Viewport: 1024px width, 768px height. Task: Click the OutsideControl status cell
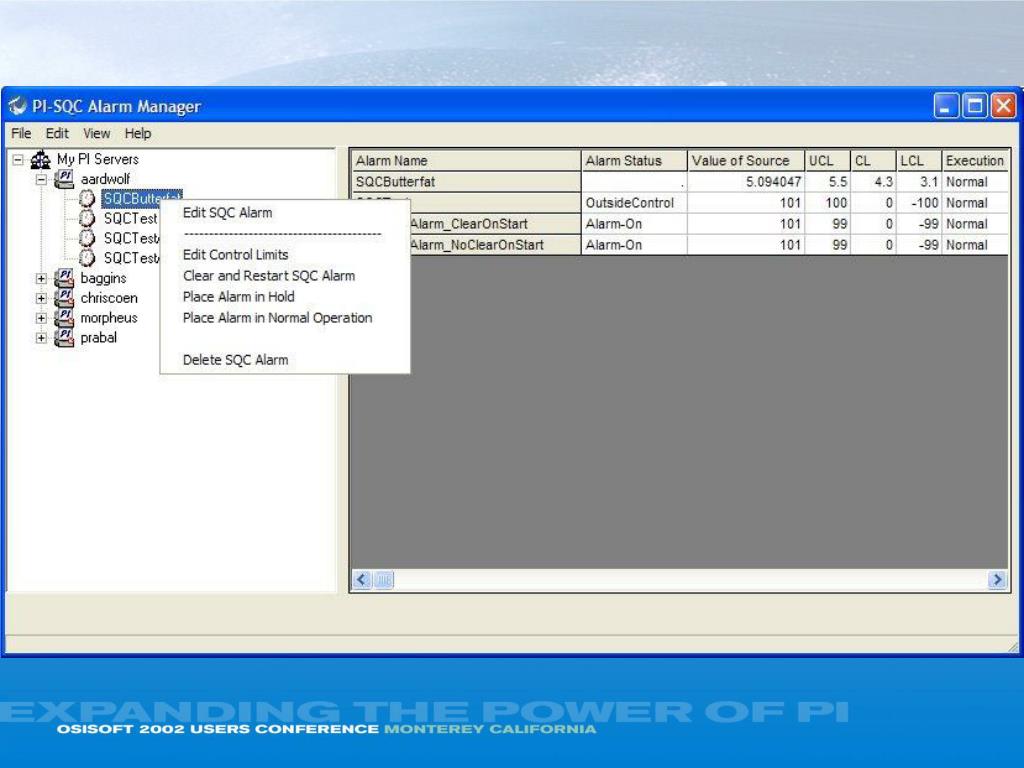[x=633, y=202]
